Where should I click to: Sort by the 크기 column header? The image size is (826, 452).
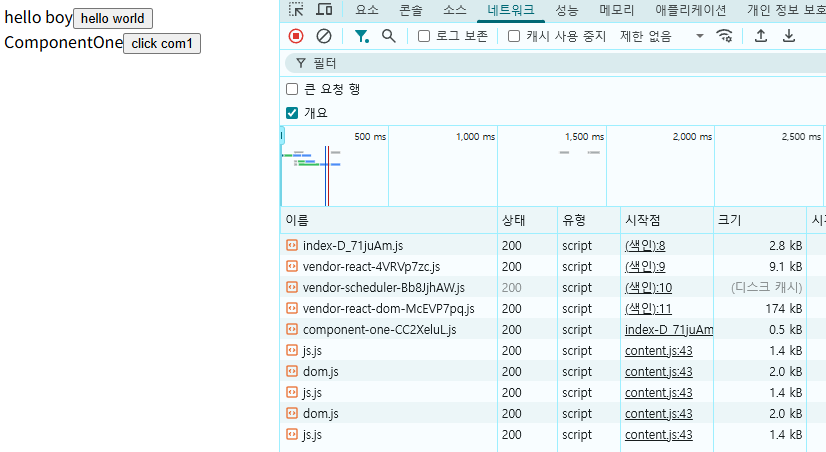pos(760,220)
